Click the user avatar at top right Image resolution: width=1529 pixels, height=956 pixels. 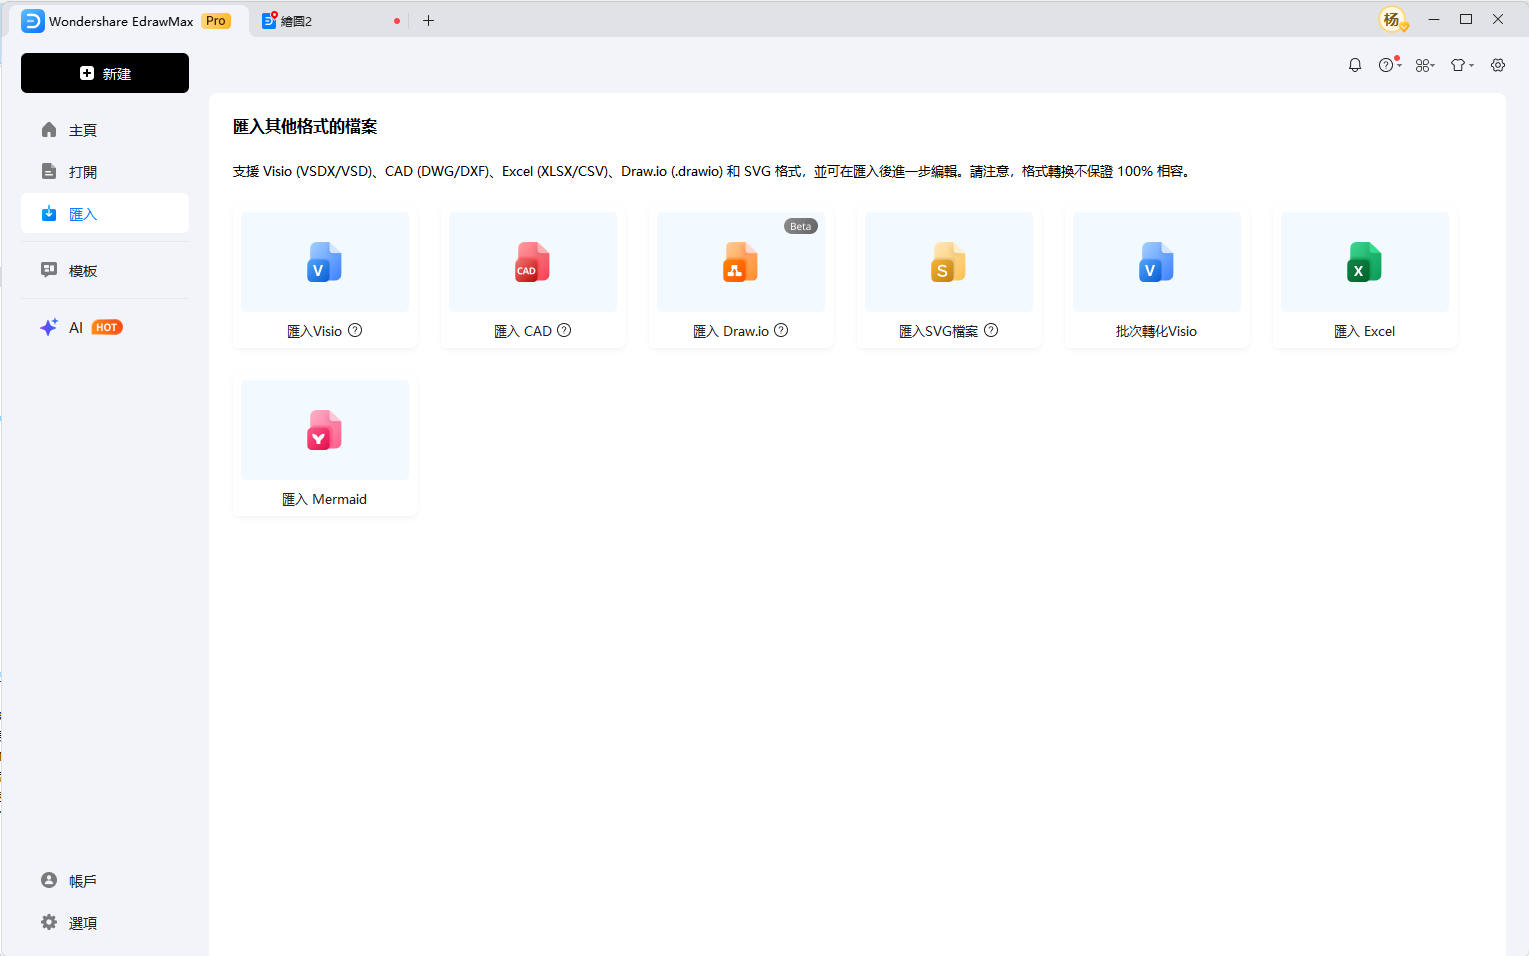pos(1392,20)
